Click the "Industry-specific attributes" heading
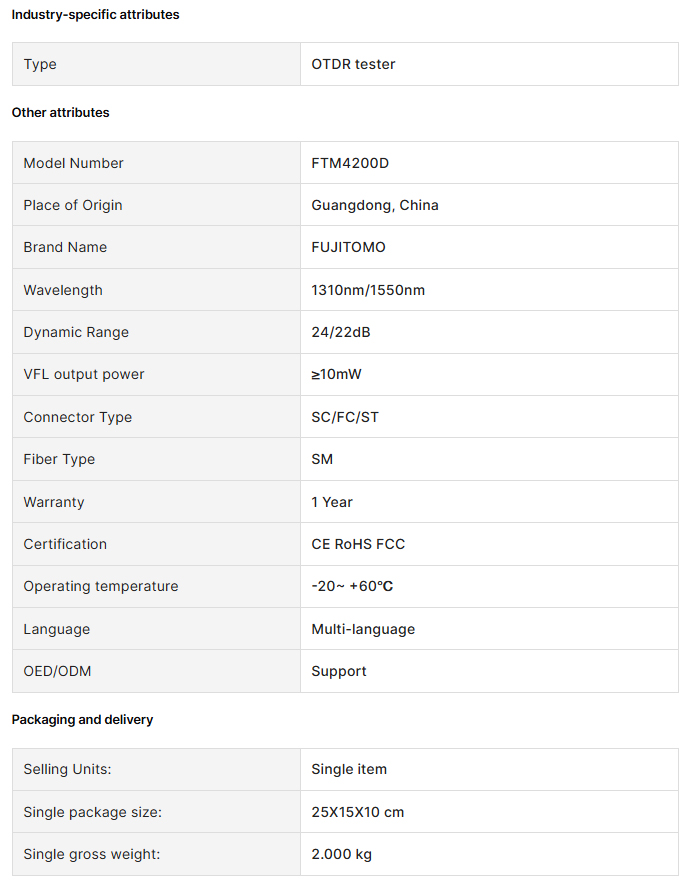The width and height of the screenshot is (683, 884). 95,15
